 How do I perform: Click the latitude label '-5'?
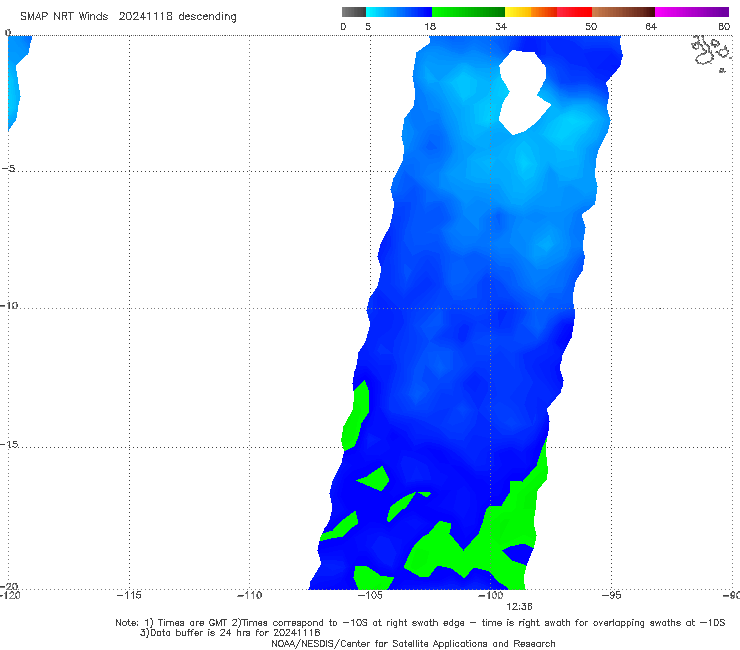pyautogui.click(x=8, y=169)
